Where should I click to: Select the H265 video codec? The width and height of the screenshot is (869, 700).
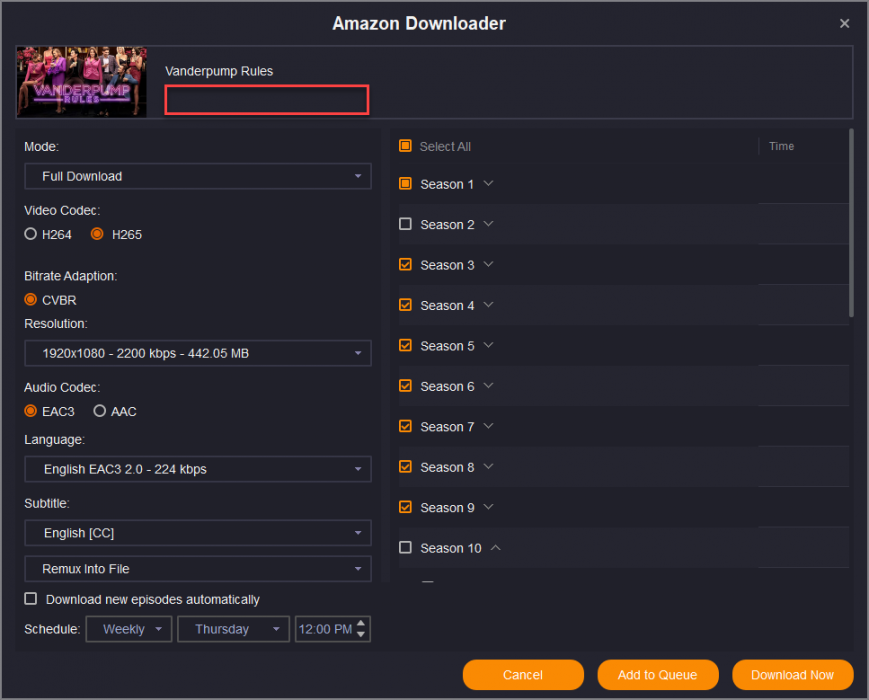(x=97, y=234)
